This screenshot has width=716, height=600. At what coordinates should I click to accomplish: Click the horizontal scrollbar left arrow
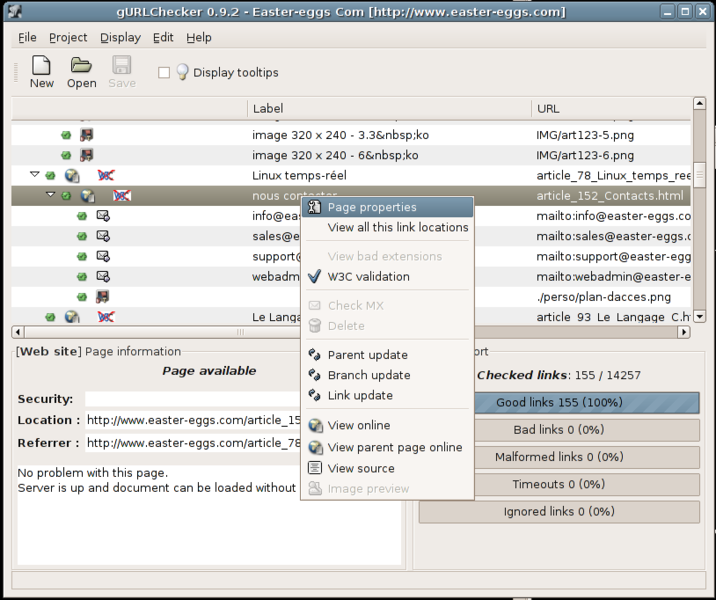(17, 332)
